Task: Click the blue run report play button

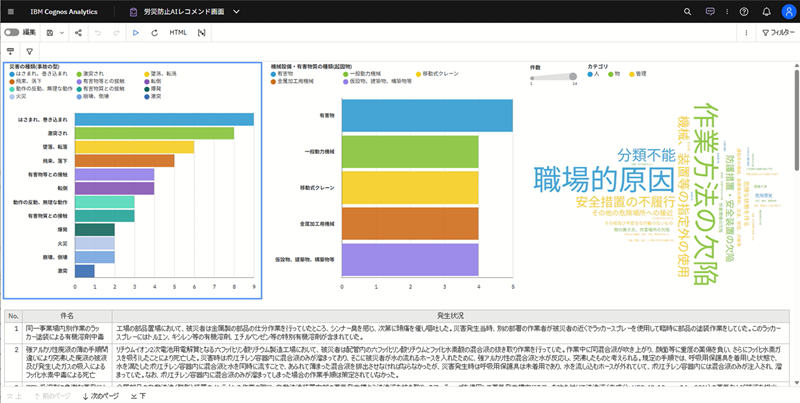Action: (136, 33)
